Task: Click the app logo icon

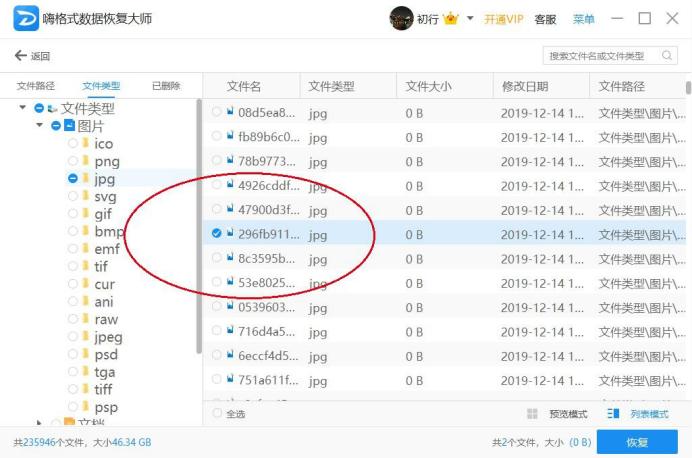Action: [x=26, y=18]
